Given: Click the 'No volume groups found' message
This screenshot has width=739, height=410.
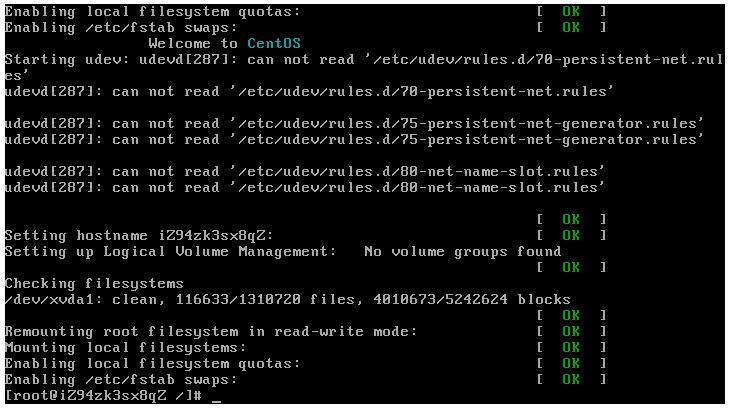Looking at the screenshot, I should (x=462, y=252).
